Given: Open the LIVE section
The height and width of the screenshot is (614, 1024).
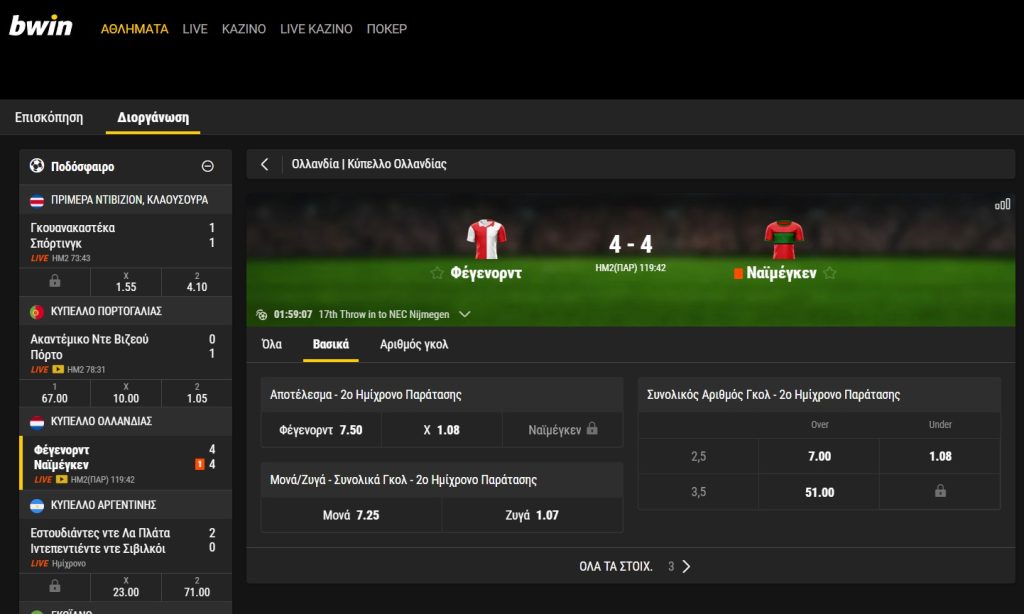Looking at the screenshot, I should [x=195, y=29].
